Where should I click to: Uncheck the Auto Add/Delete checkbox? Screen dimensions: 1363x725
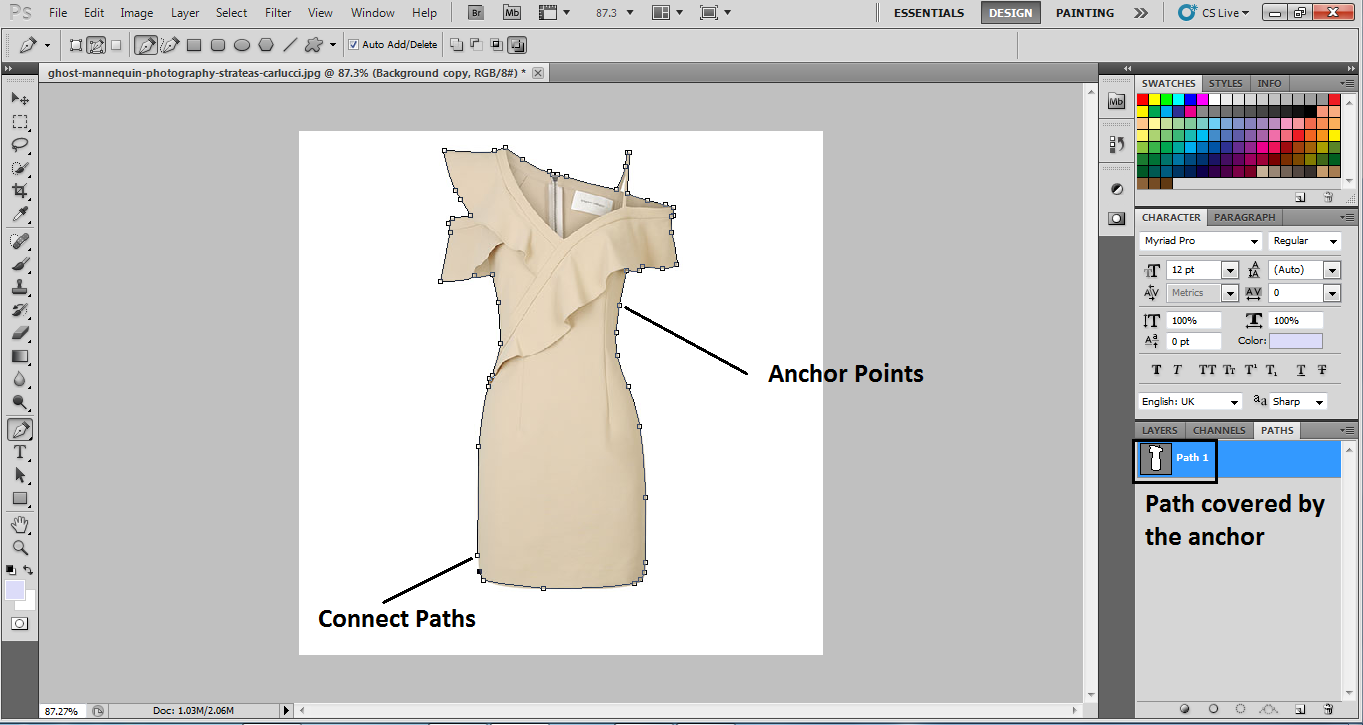pos(354,45)
